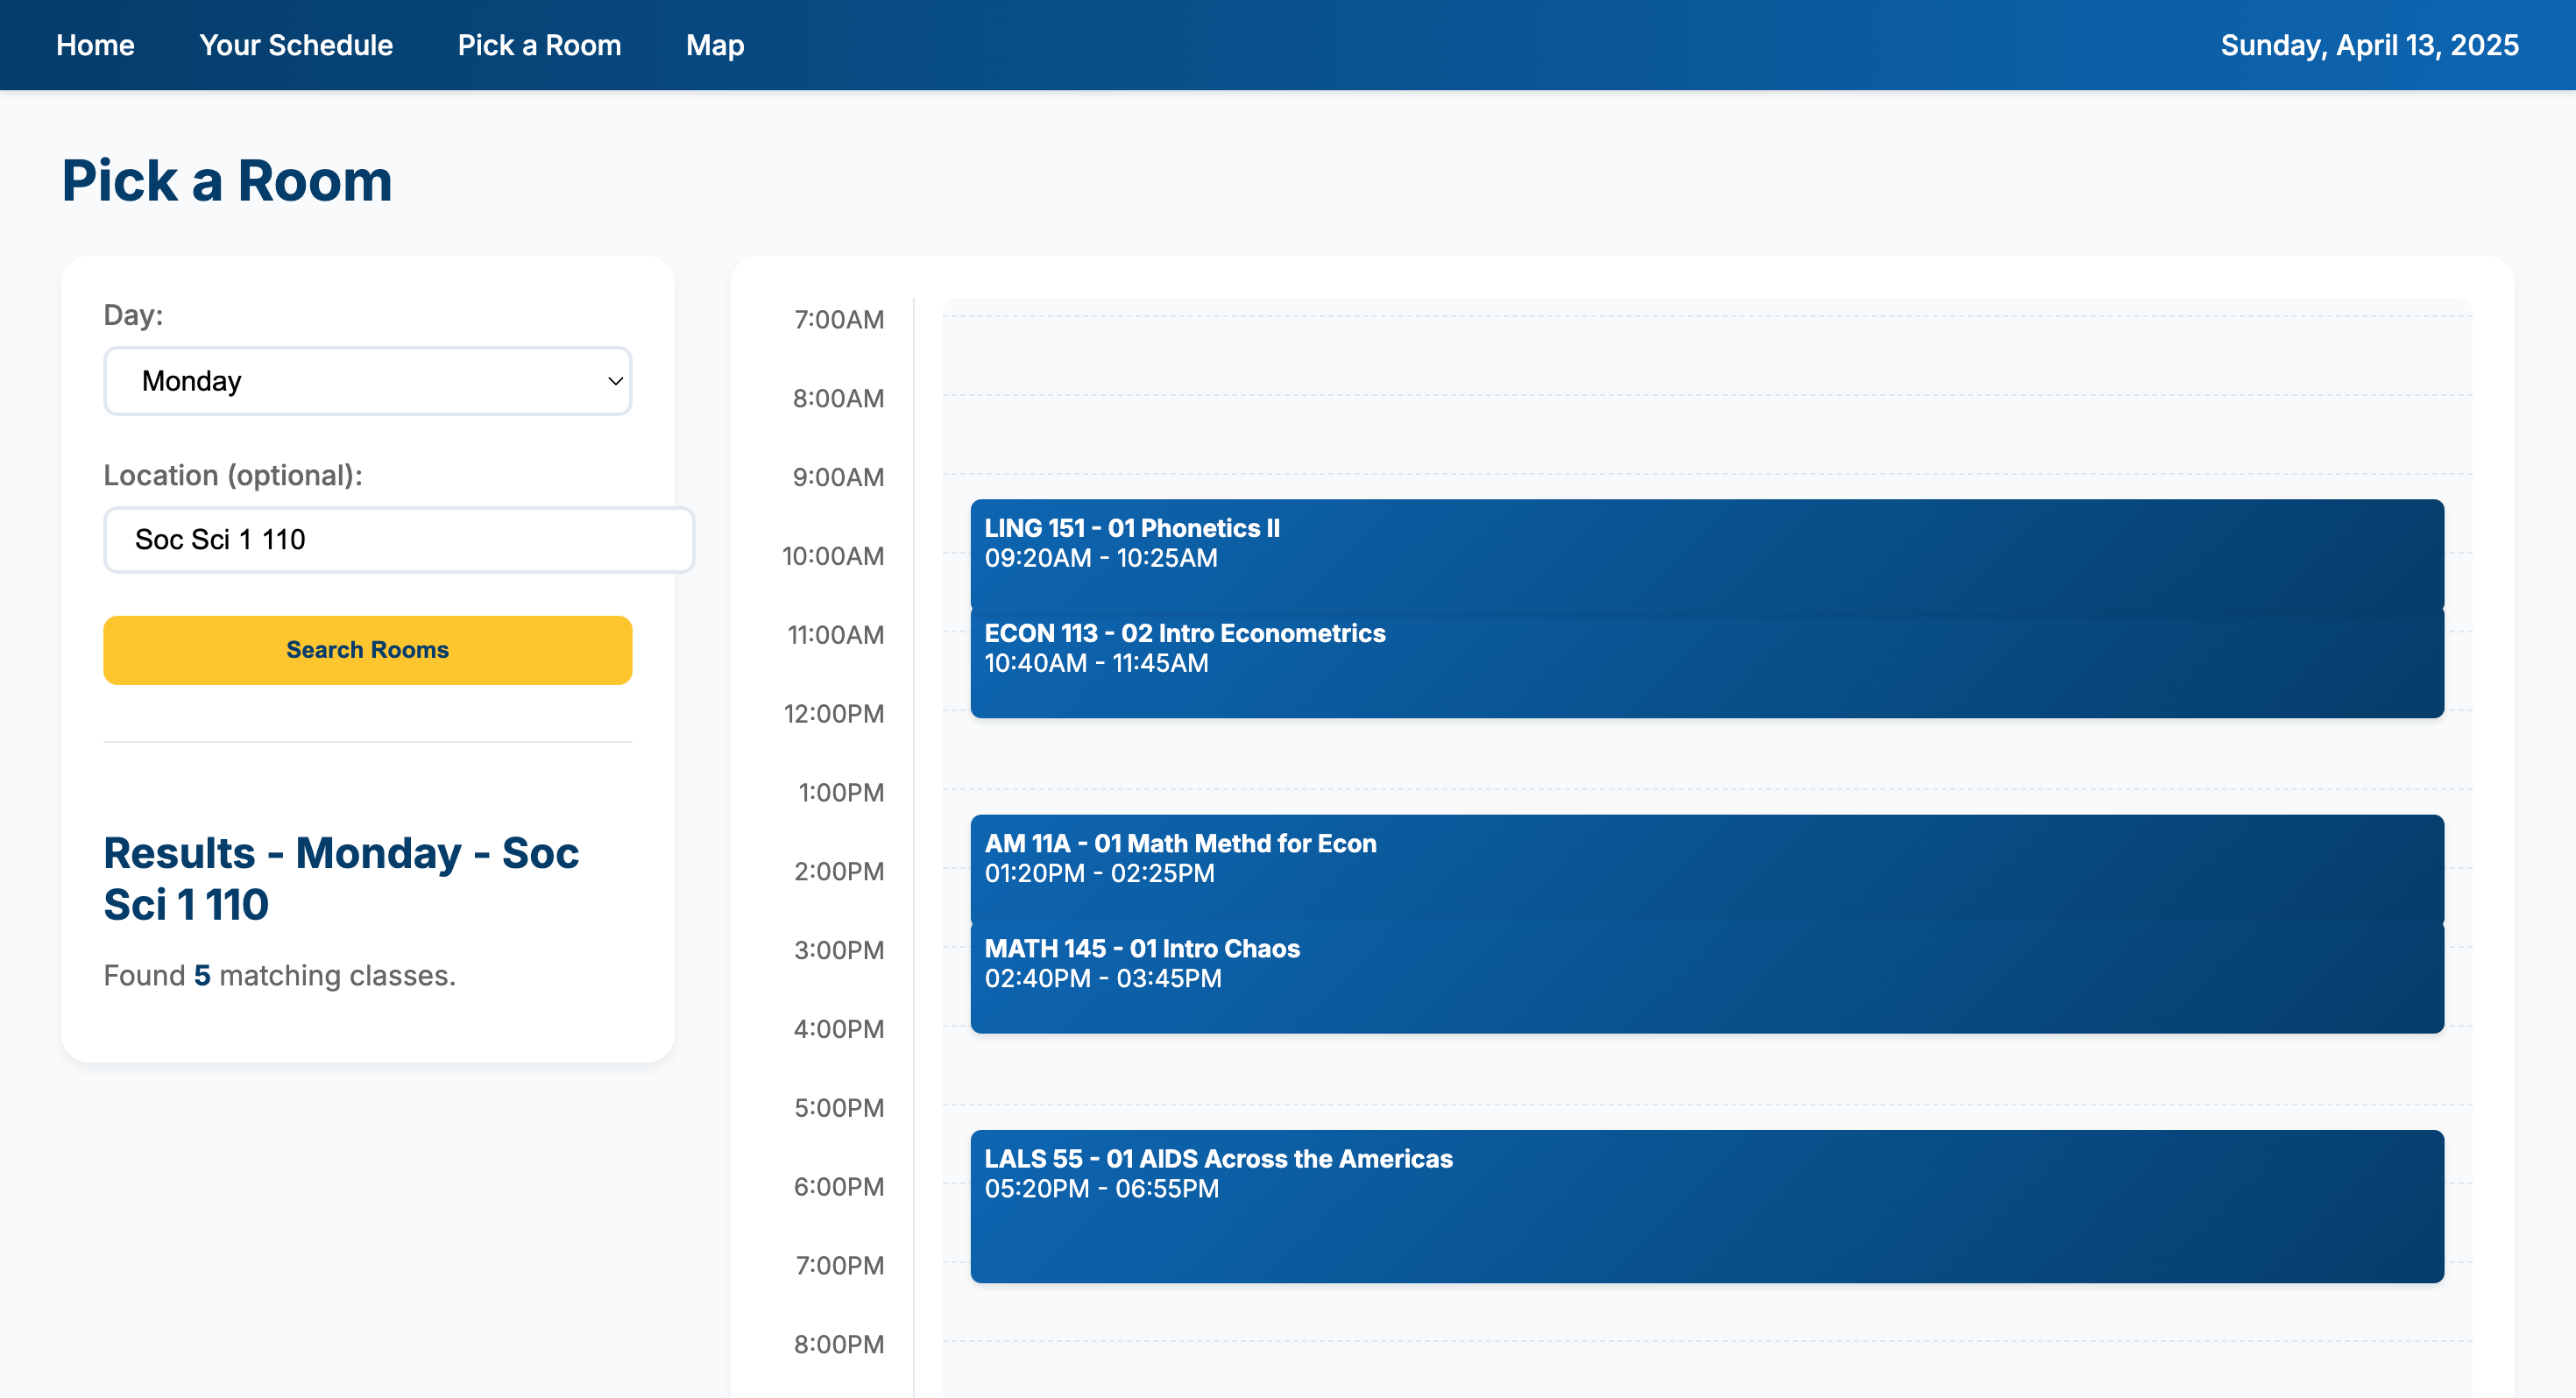This screenshot has width=2576, height=1398.
Task: Click the chevron arrow in Day selector
Action: [615, 381]
